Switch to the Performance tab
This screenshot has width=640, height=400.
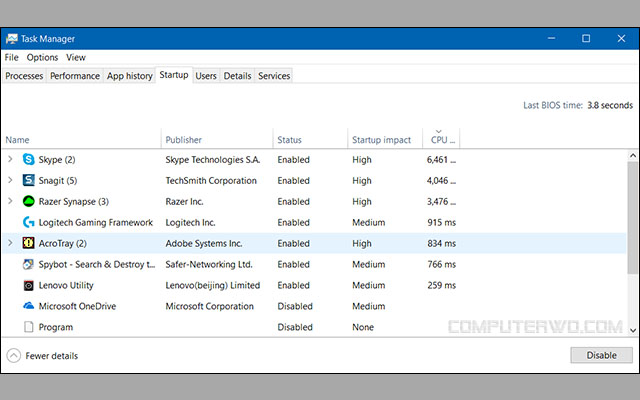[x=75, y=76]
